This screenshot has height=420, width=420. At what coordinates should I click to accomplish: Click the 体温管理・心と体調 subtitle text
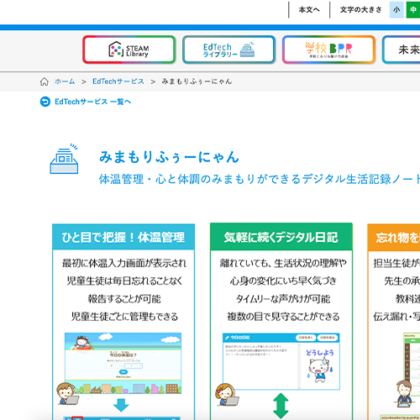pos(259,179)
